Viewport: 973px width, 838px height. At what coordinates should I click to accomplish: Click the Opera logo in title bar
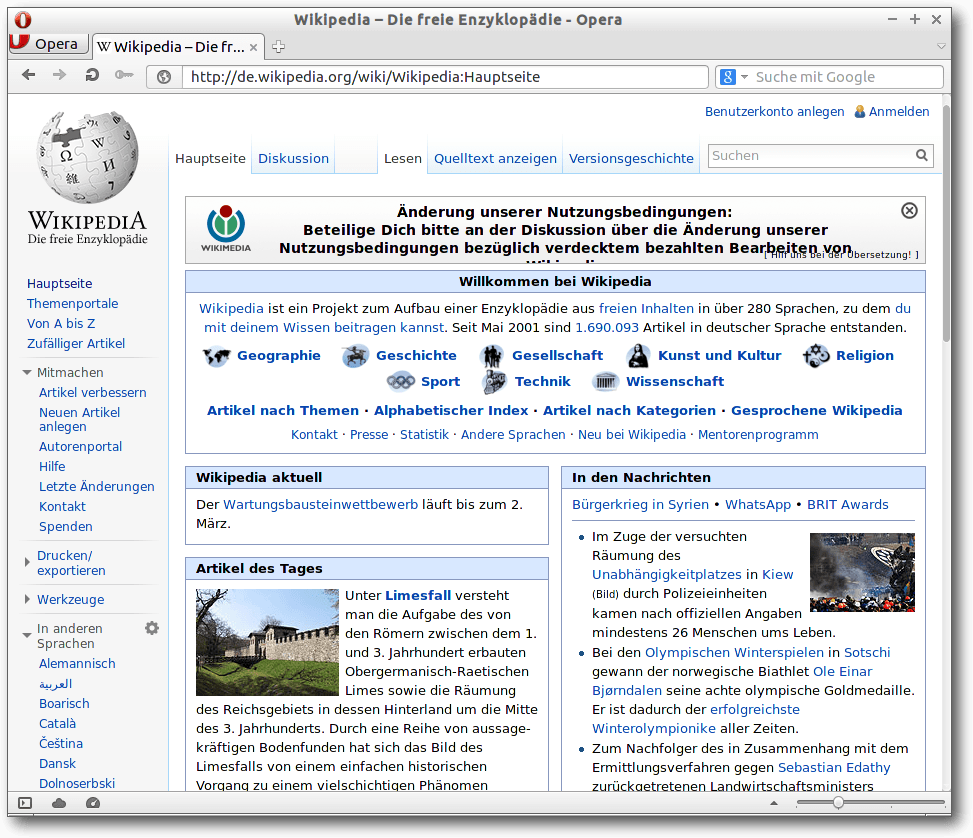[x=23, y=20]
